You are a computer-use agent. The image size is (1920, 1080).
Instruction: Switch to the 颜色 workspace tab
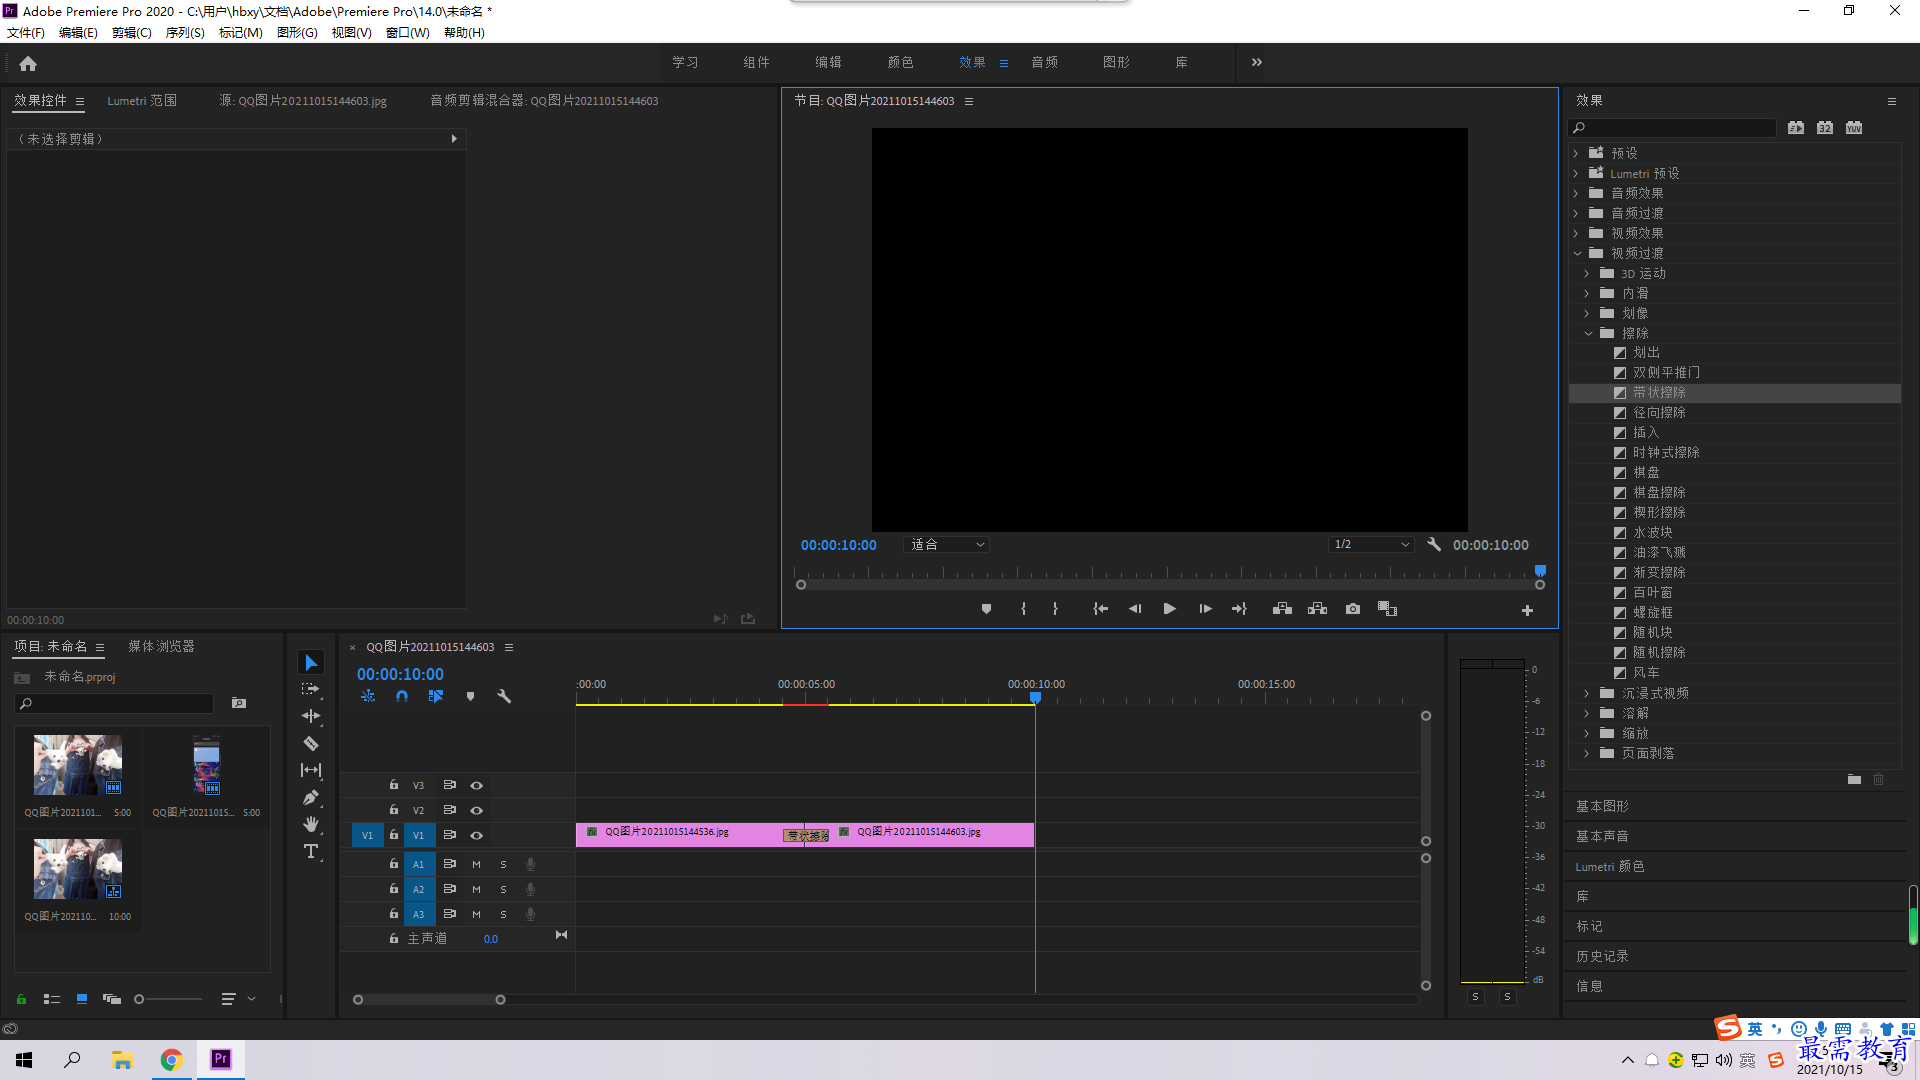click(x=900, y=62)
